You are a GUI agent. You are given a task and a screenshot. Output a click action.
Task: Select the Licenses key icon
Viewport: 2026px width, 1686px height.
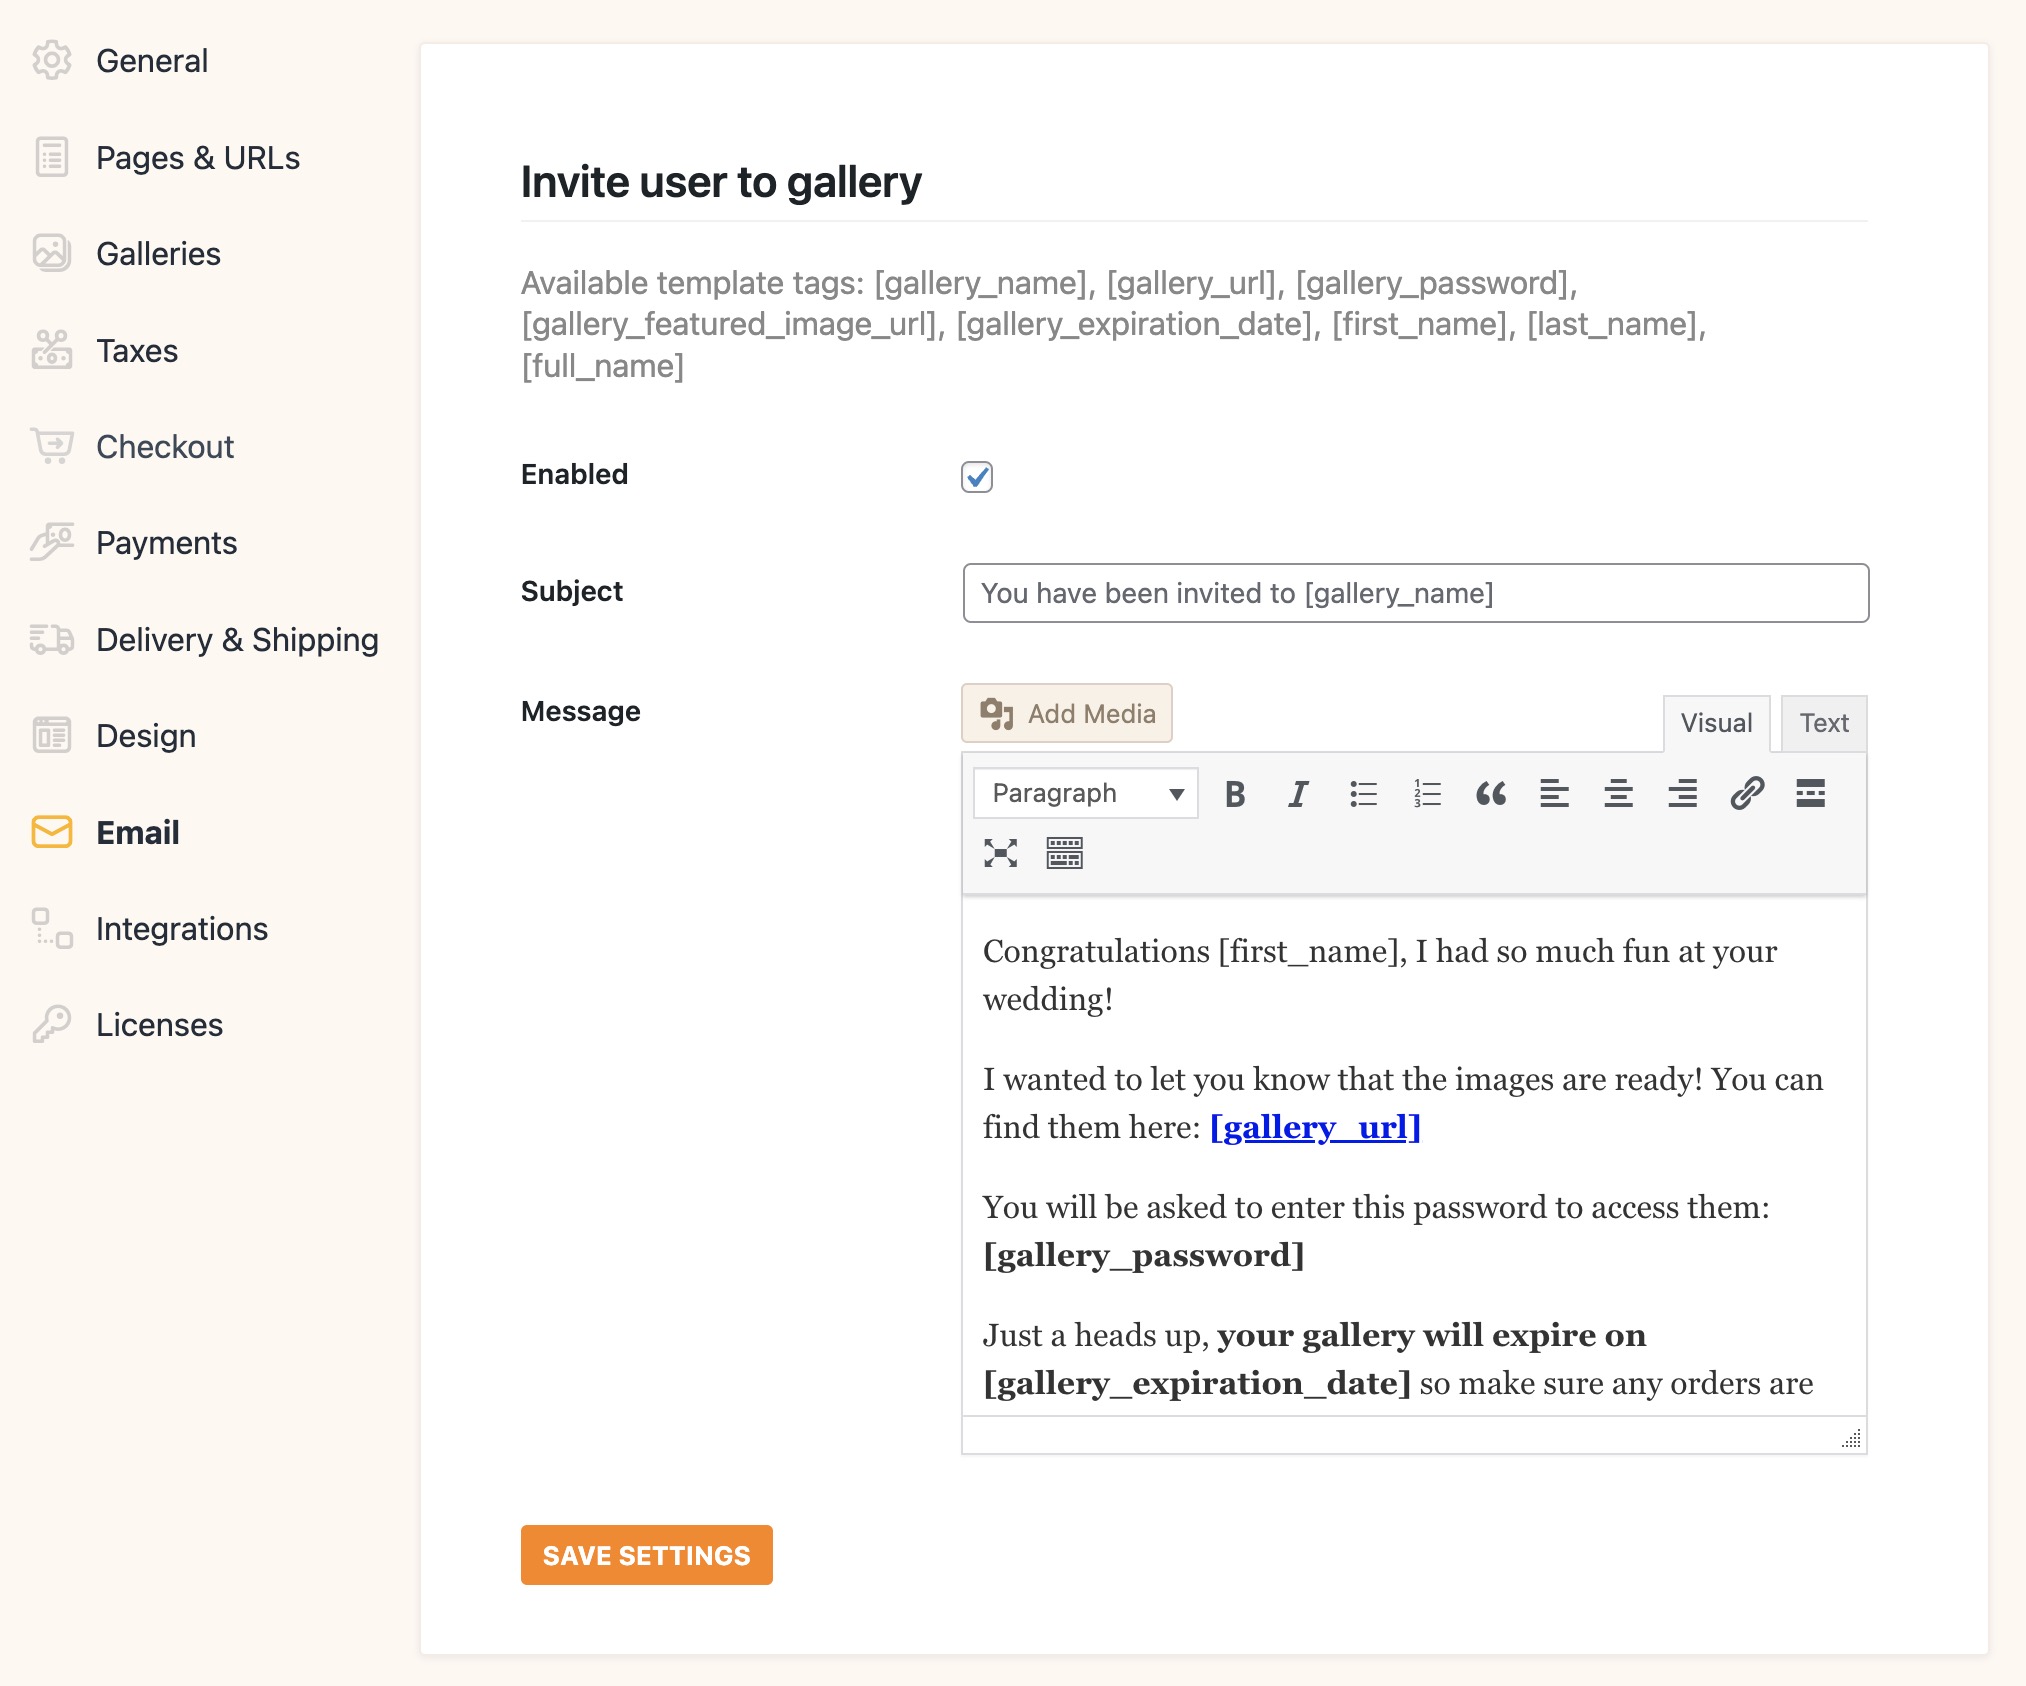[51, 1024]
